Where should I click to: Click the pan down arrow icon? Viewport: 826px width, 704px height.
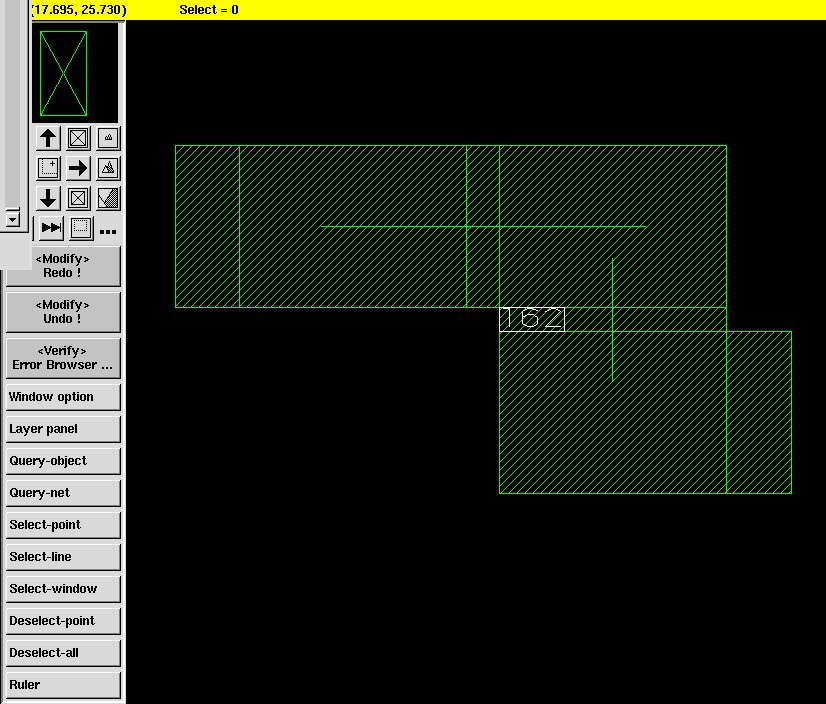[48, 198]
